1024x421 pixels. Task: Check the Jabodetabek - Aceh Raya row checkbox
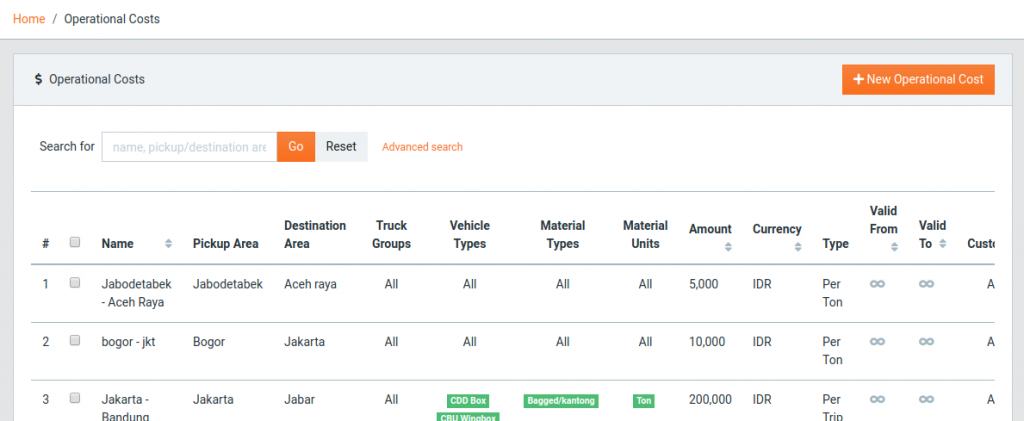[x=75, y=283]
